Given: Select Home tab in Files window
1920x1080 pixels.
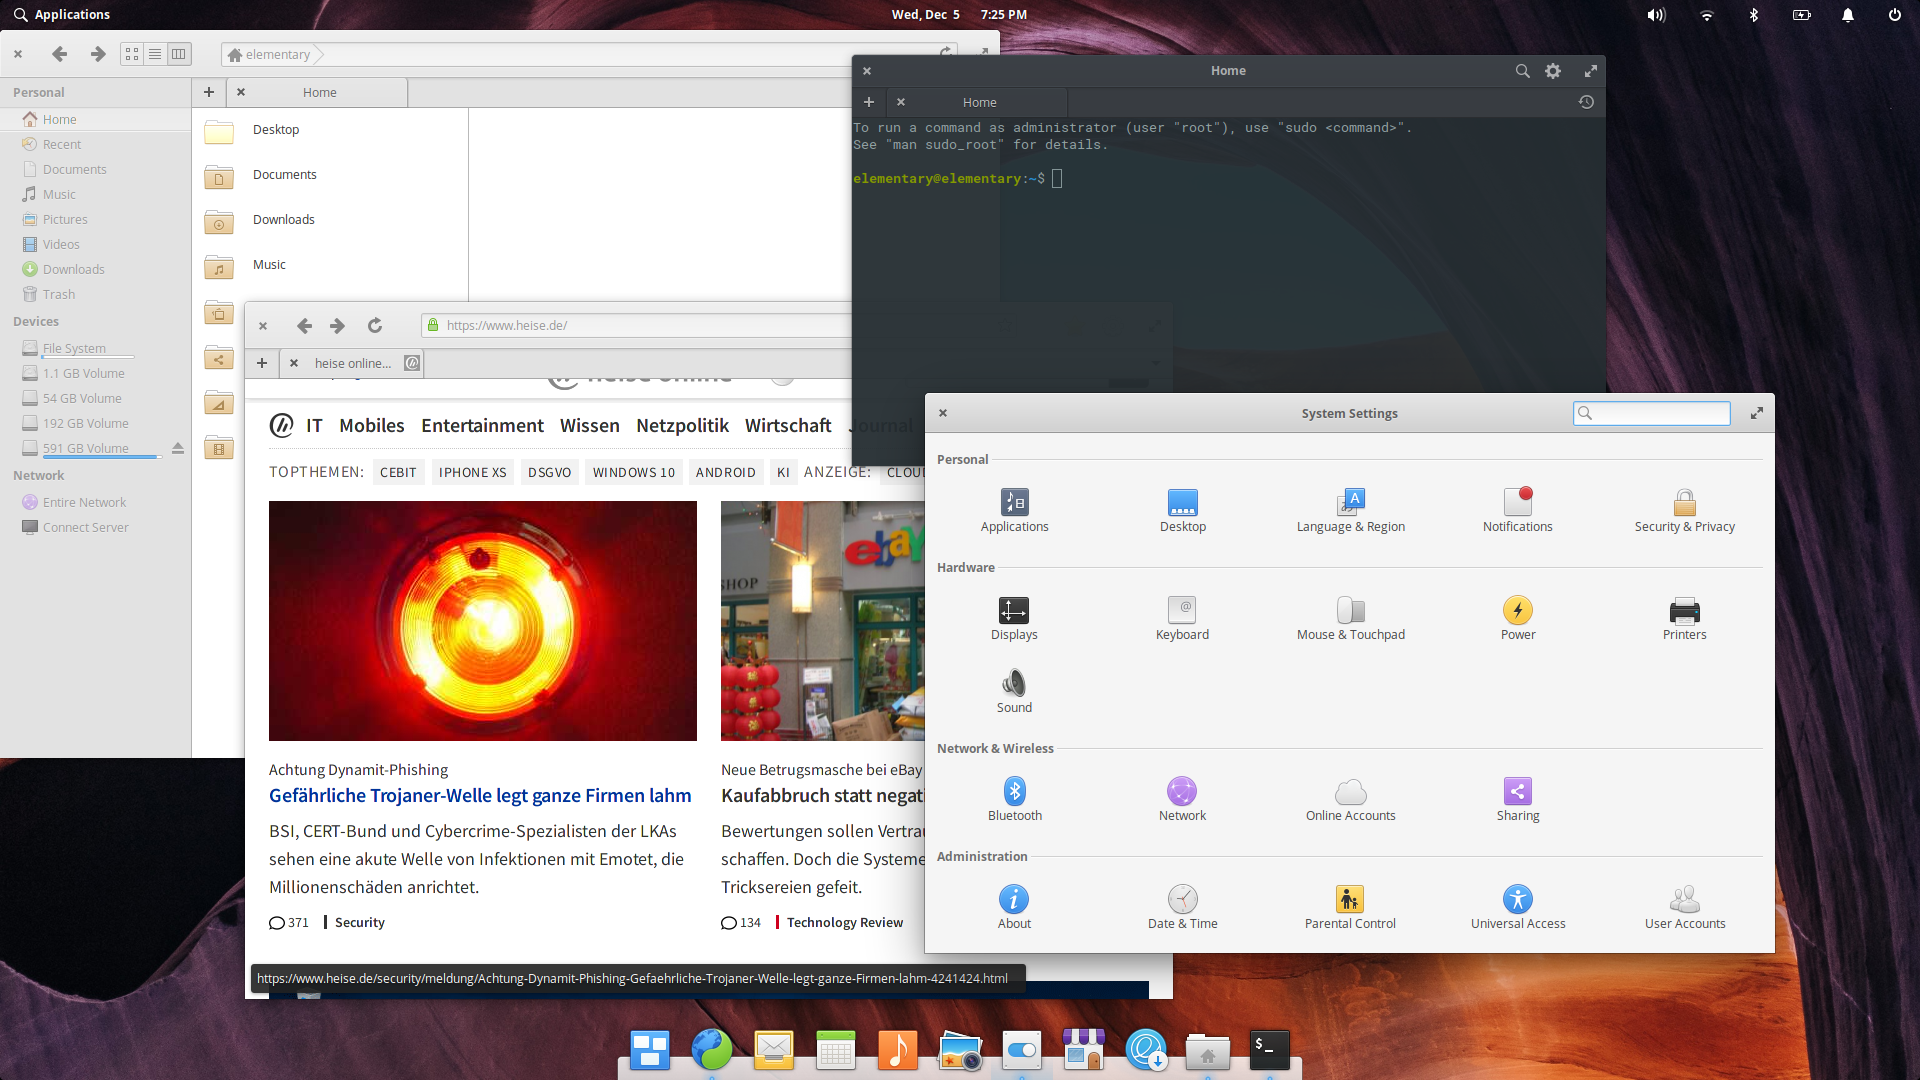Looking at the screenshot, I should coord(319,92).
